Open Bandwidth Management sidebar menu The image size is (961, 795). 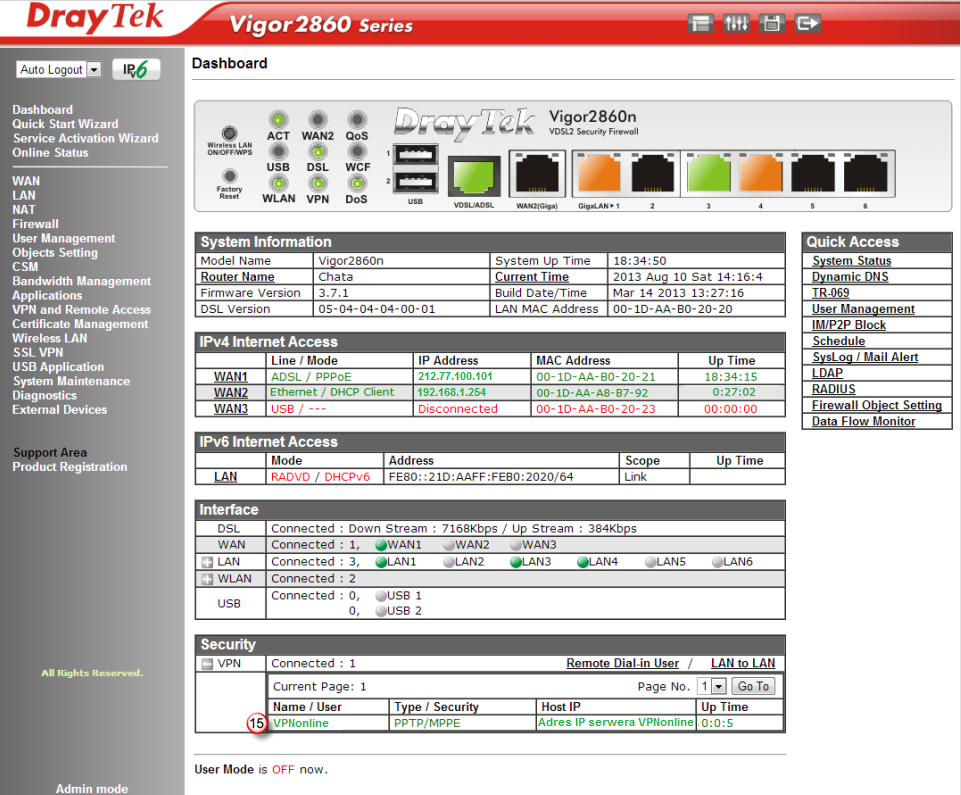point(82,281)
